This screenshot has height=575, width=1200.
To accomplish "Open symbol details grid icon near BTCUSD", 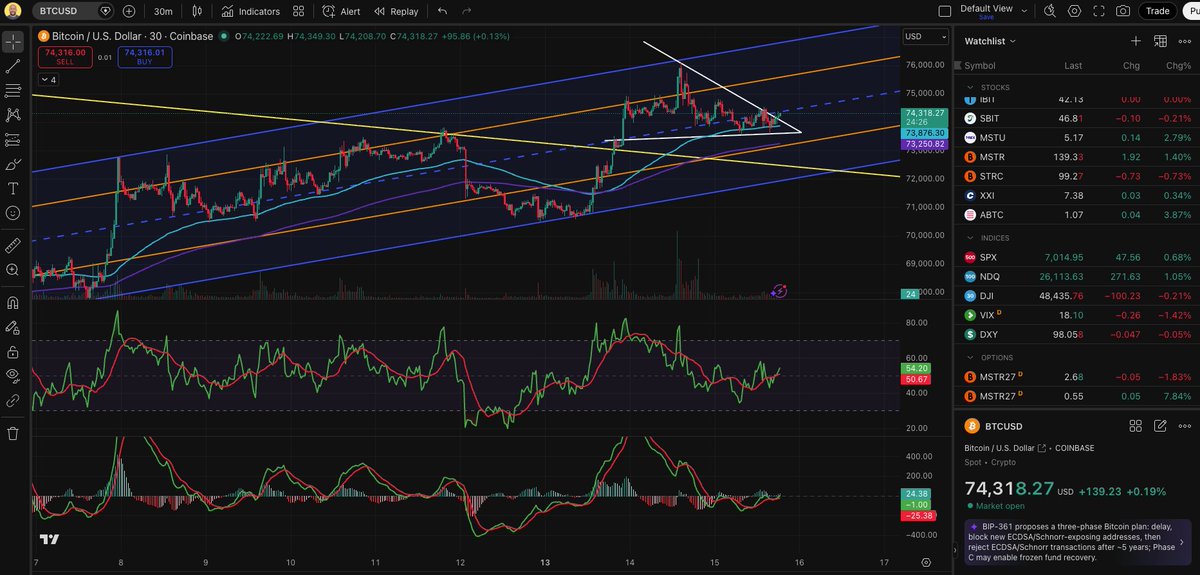I will coord(1135,425).
